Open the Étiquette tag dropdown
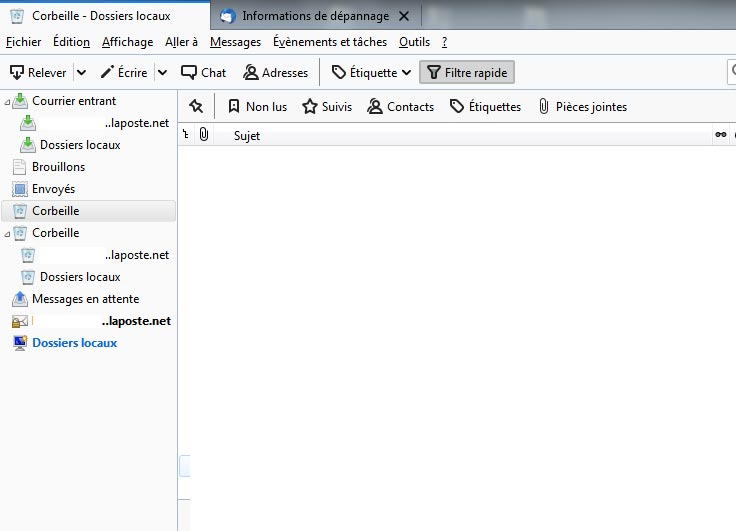This screenshot has height=531, width=736. click(x=371, y=73)
